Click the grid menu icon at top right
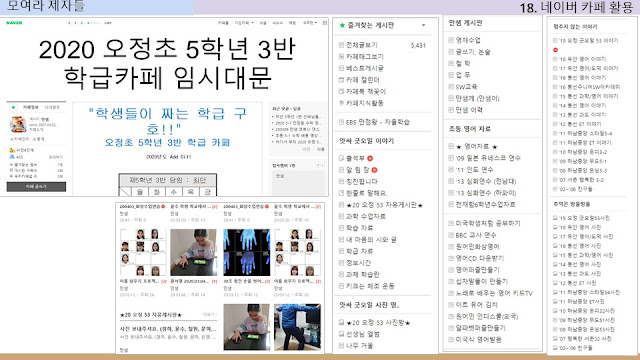This screenshot has width=640, height=360. click(325, 23)
